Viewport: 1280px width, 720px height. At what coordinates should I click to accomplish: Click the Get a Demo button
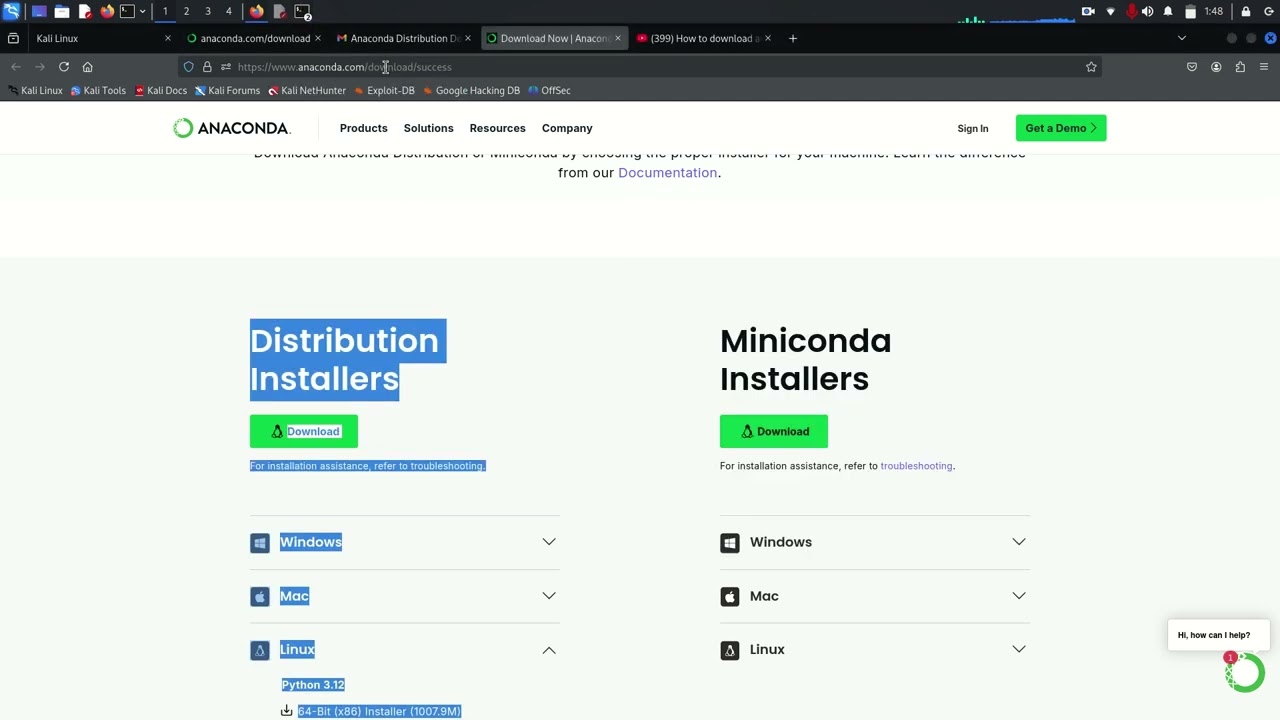(1061, 128)
